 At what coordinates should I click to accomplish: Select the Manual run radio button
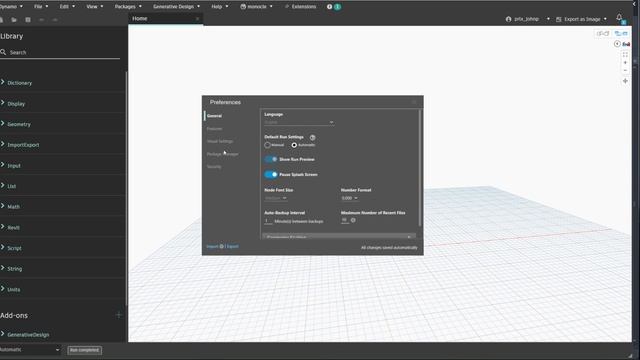click(267, 145)
